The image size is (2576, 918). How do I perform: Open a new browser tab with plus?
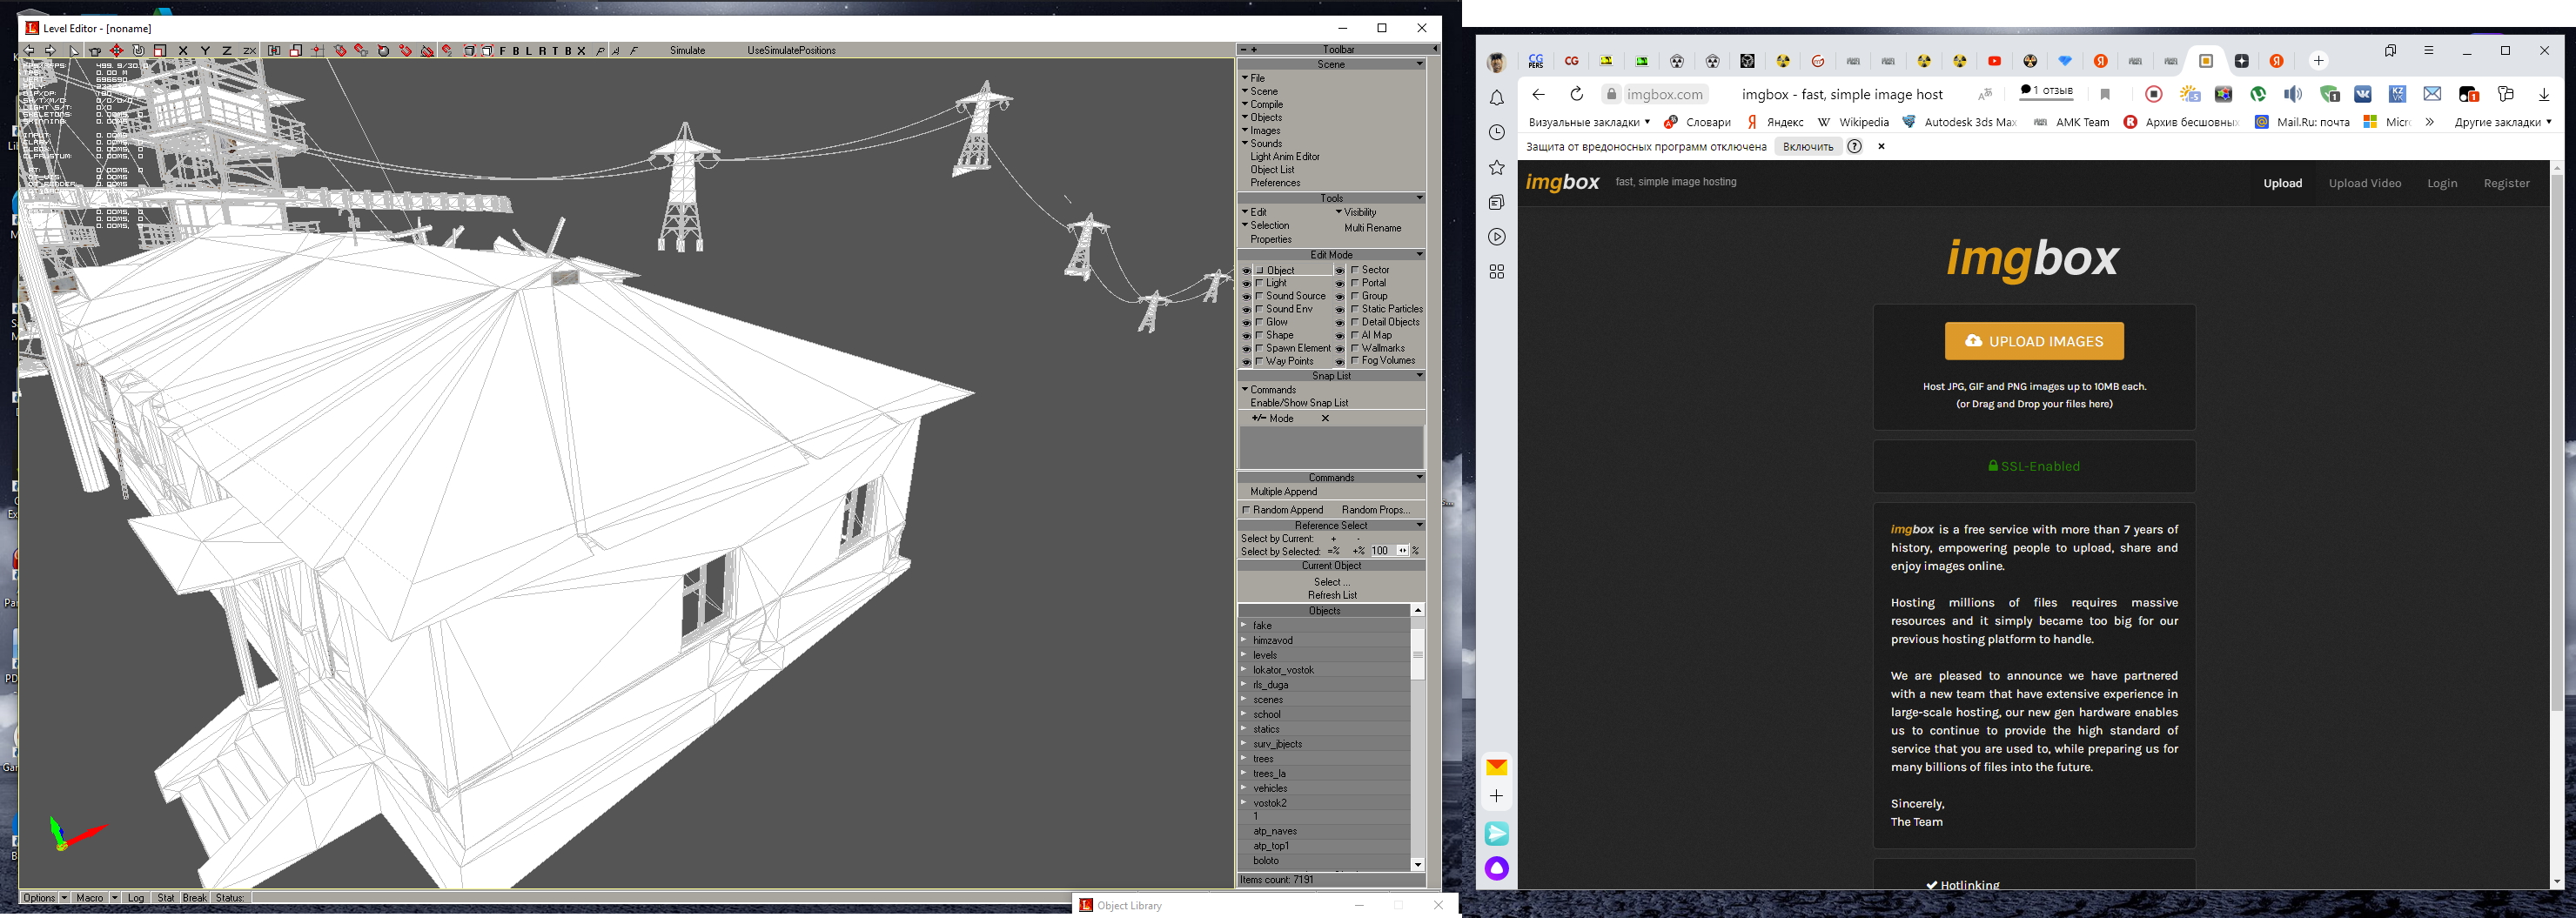click(x=2318, y=61)
